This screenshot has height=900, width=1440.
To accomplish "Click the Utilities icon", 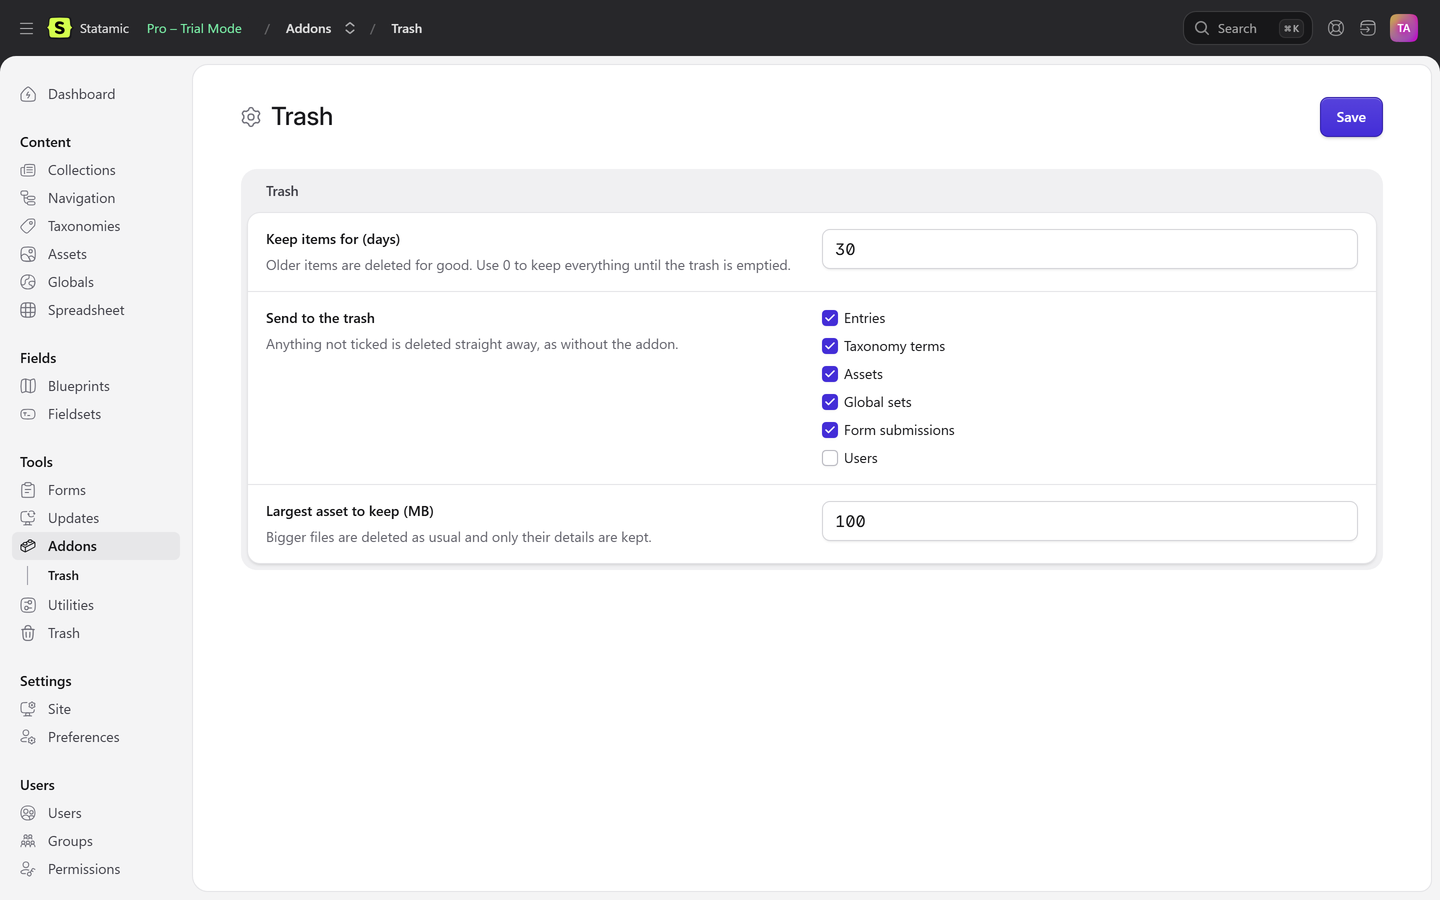I will pos(28,605).
